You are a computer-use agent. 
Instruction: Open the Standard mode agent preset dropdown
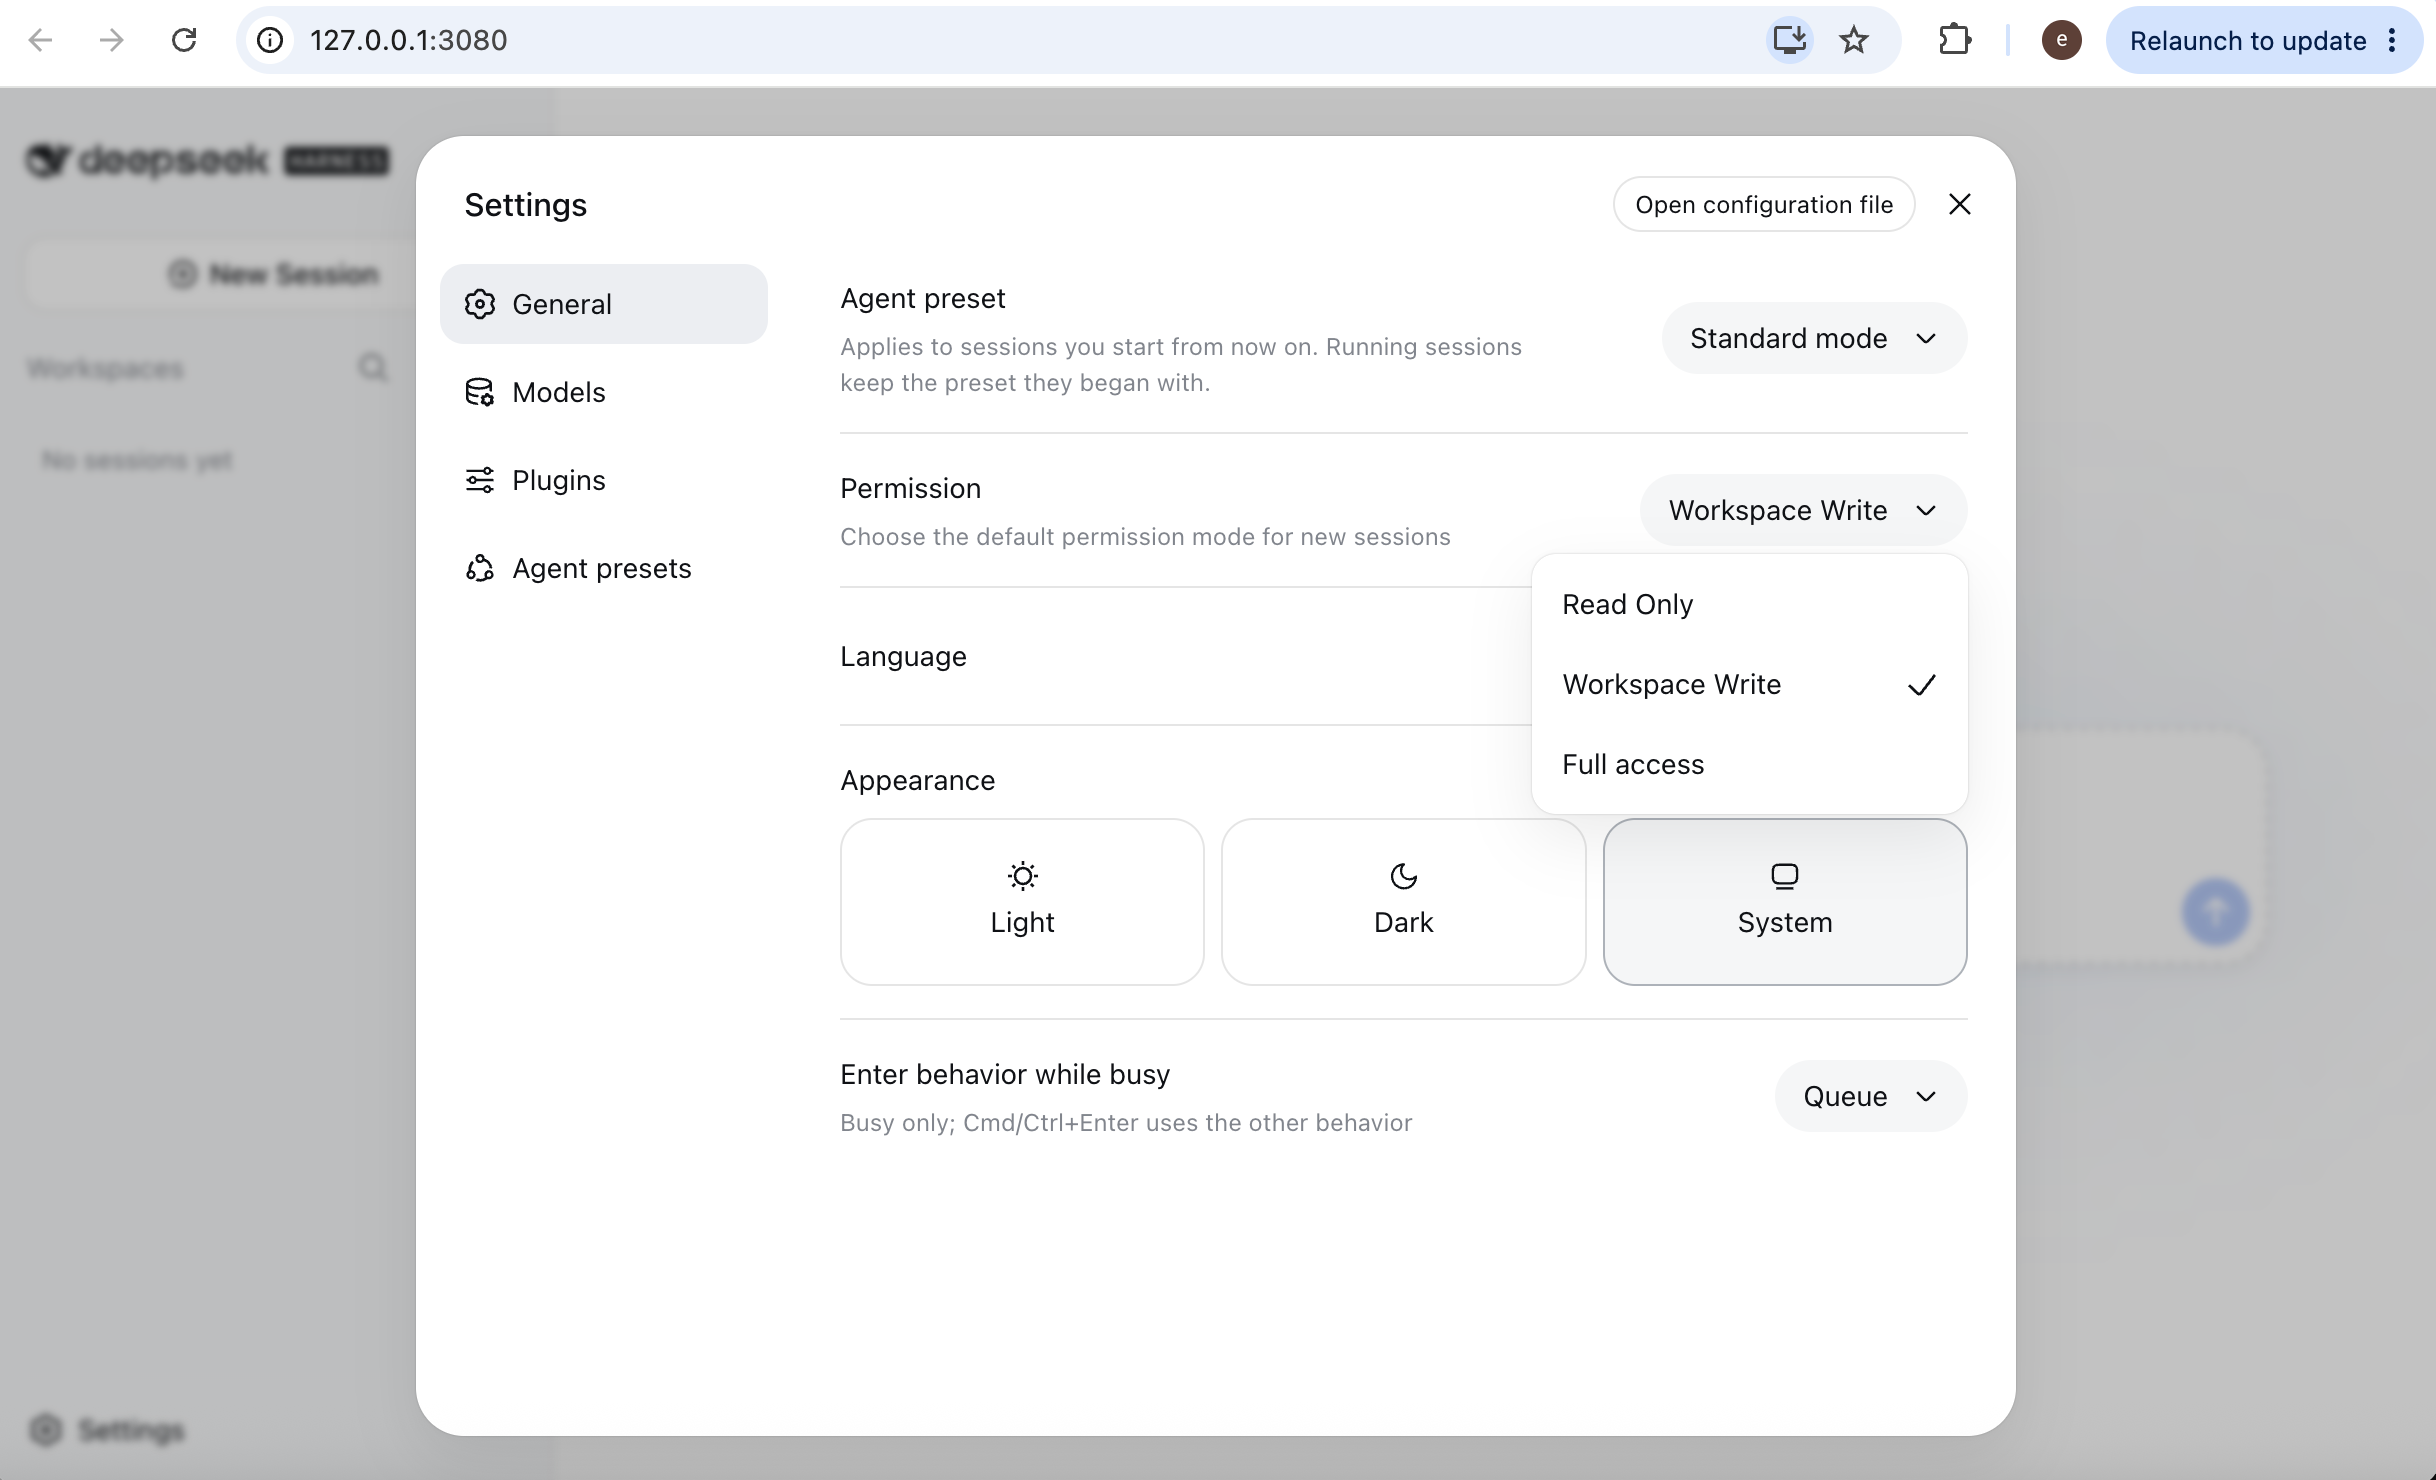tap(1814, 338)
